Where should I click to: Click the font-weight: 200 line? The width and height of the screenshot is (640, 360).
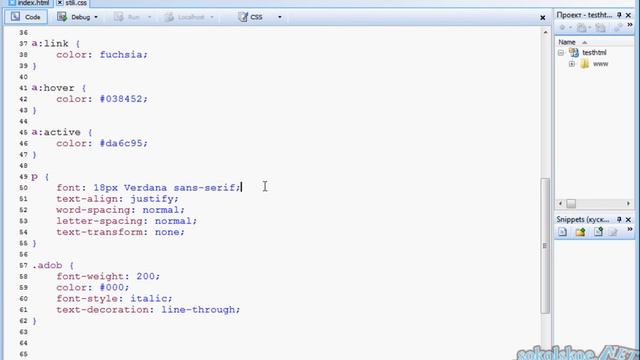pyautogui.click(x=108, y=276)
